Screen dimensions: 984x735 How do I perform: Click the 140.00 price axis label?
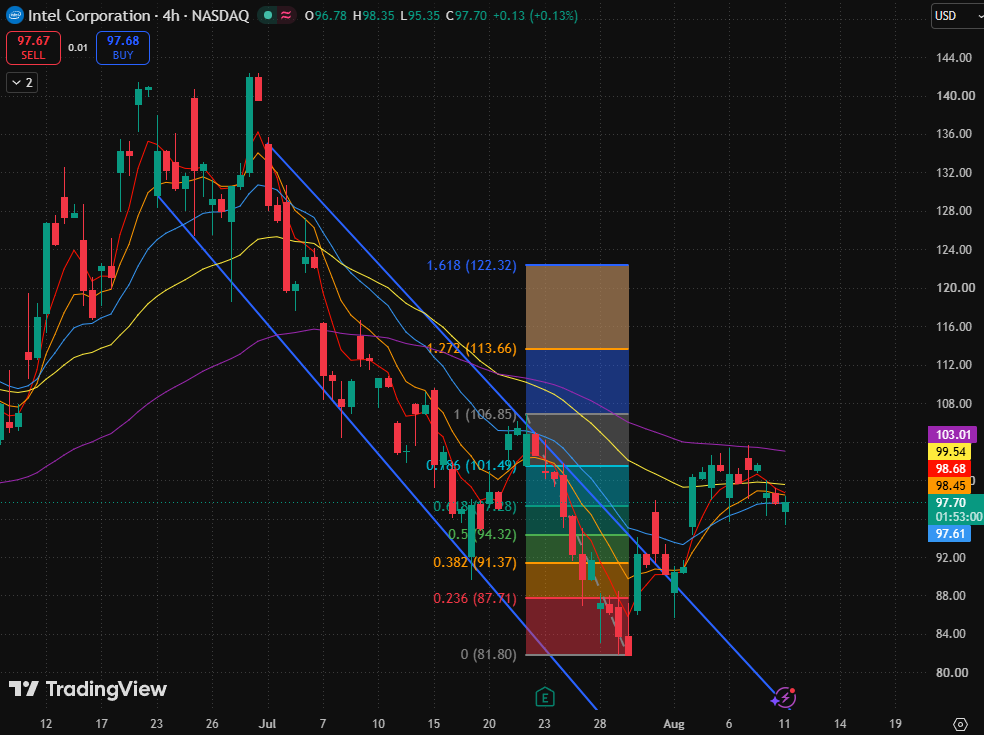click(955, 96)
